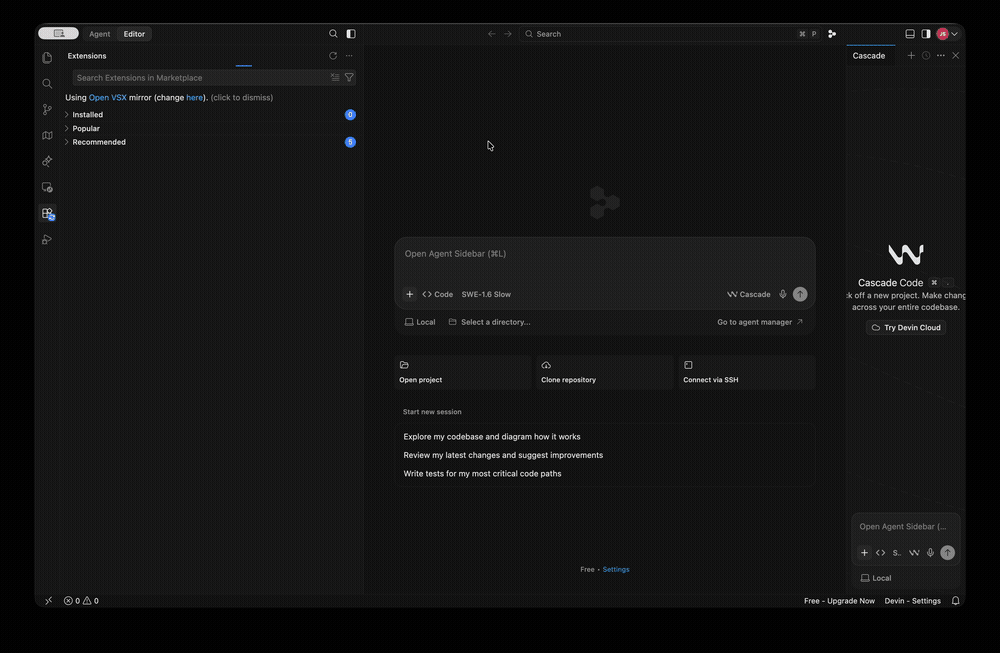Image resolution: width=1000 pixels, height=653 pixels.
Task: Open notifications bell in status bar
Action: pos(955,601)
